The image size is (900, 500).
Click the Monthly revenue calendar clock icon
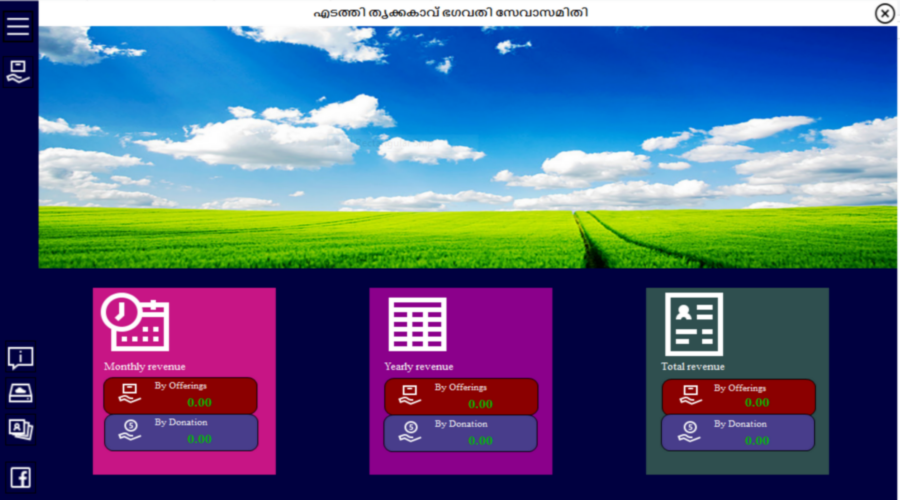(x=135, y=322)
